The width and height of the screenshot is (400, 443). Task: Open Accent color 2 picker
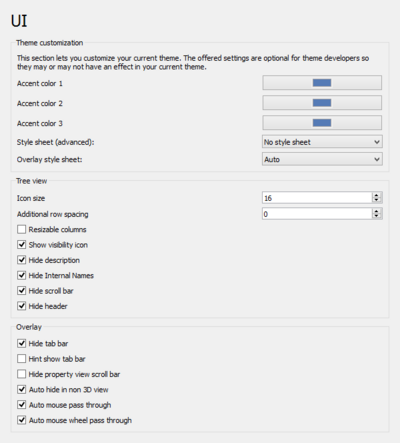pos(322,103)
